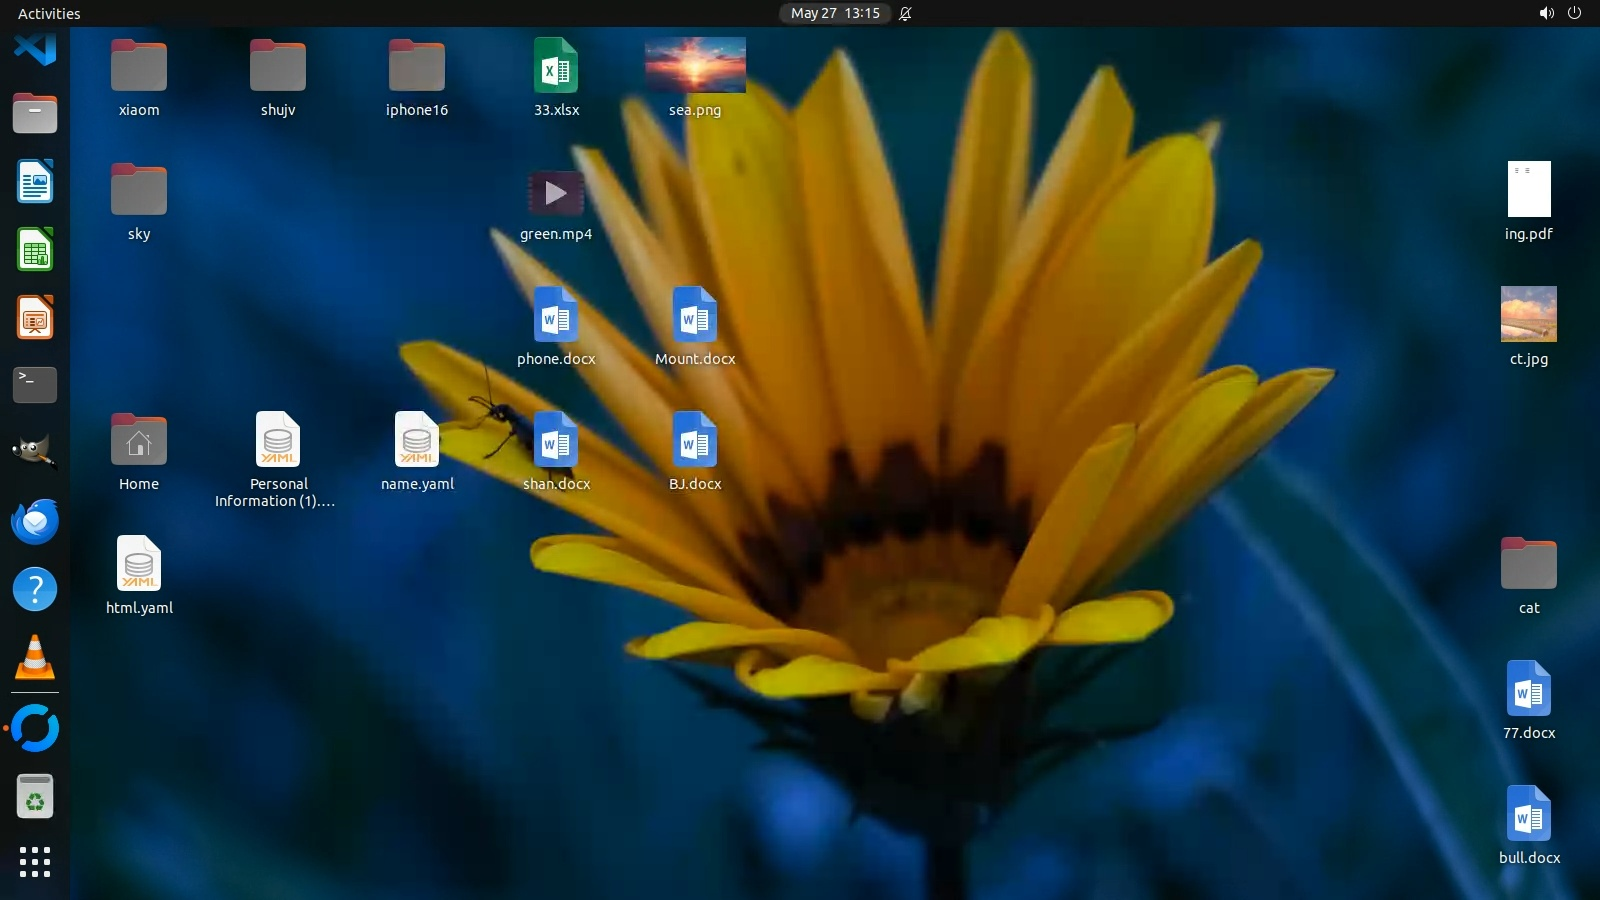1600x900 pixels.
Task: Expand the system menu via power icon
Action: 1574,13
